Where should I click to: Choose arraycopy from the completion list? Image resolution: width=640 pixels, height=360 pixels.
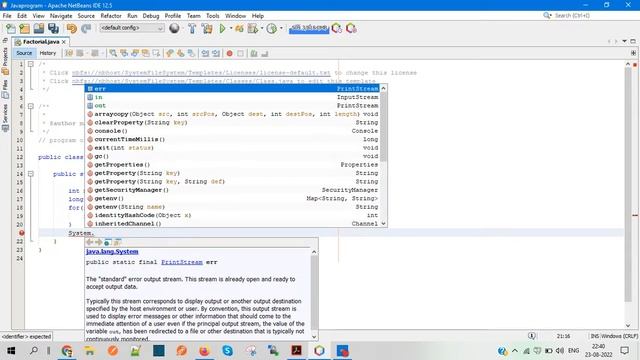click(x=233, y=114)
